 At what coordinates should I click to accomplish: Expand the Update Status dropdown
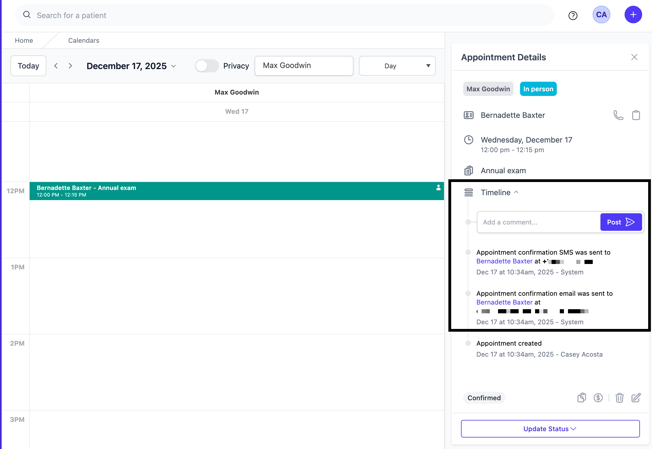tap(550, 429)
